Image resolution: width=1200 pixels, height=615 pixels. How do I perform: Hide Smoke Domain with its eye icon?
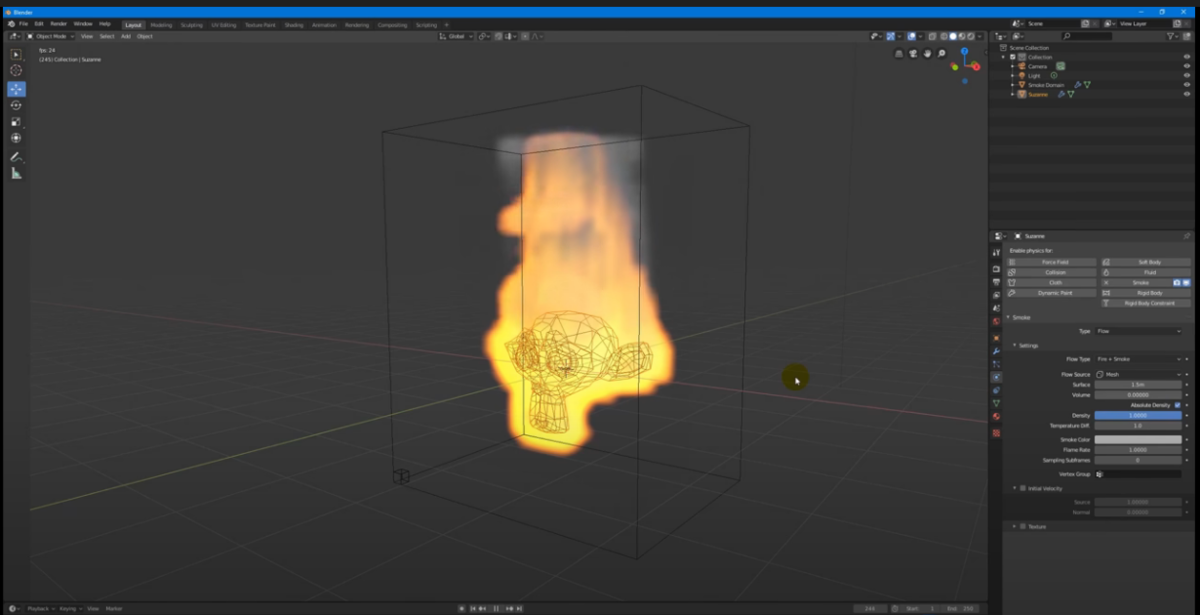coord(1187,85)
